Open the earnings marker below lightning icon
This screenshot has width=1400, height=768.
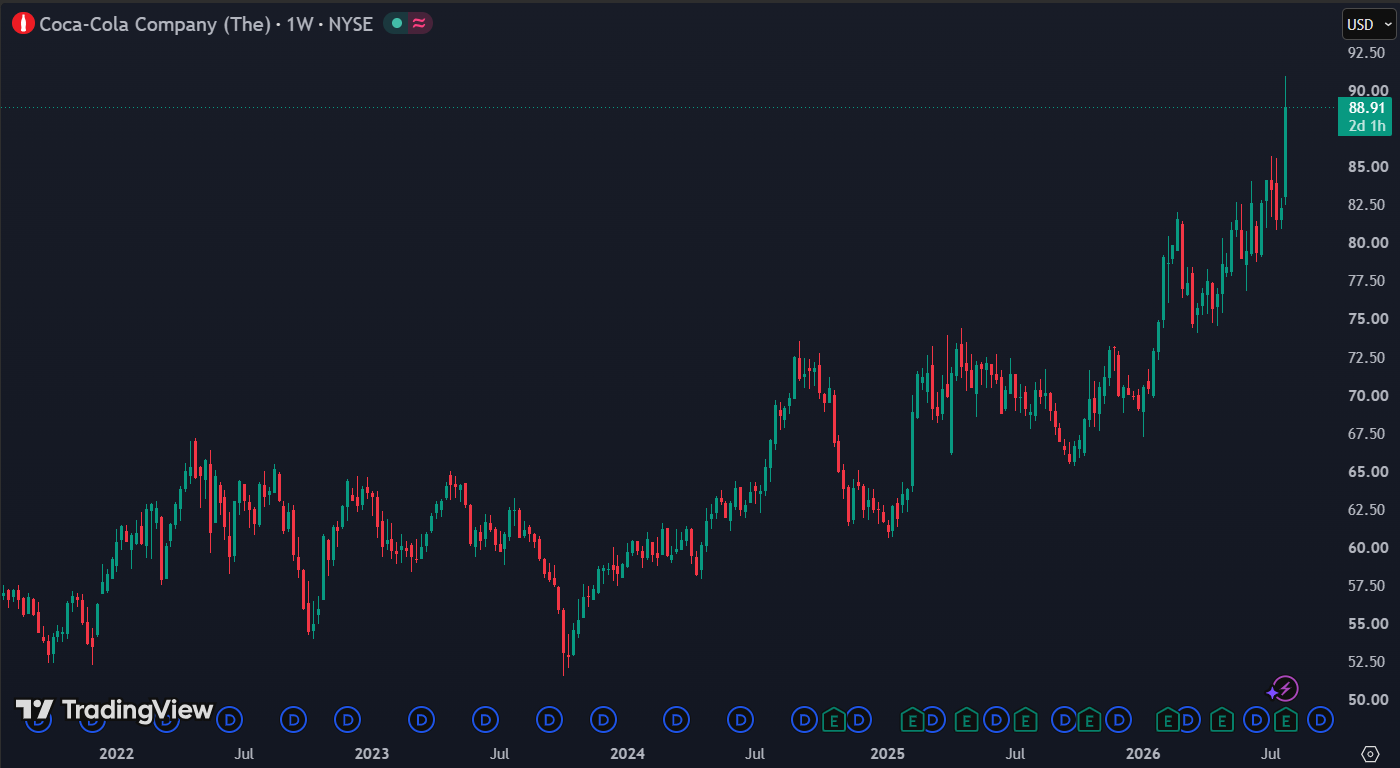(x=1286, y=719)
